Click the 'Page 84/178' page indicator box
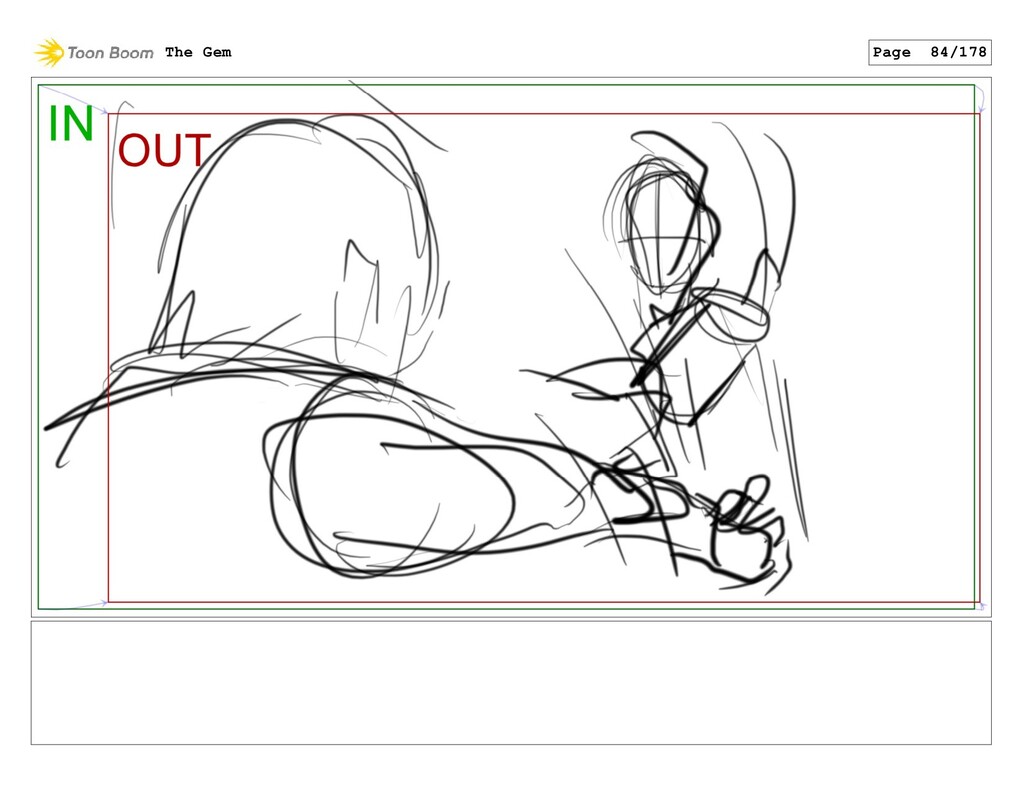 pyautogui.click(x=929, y=52)
